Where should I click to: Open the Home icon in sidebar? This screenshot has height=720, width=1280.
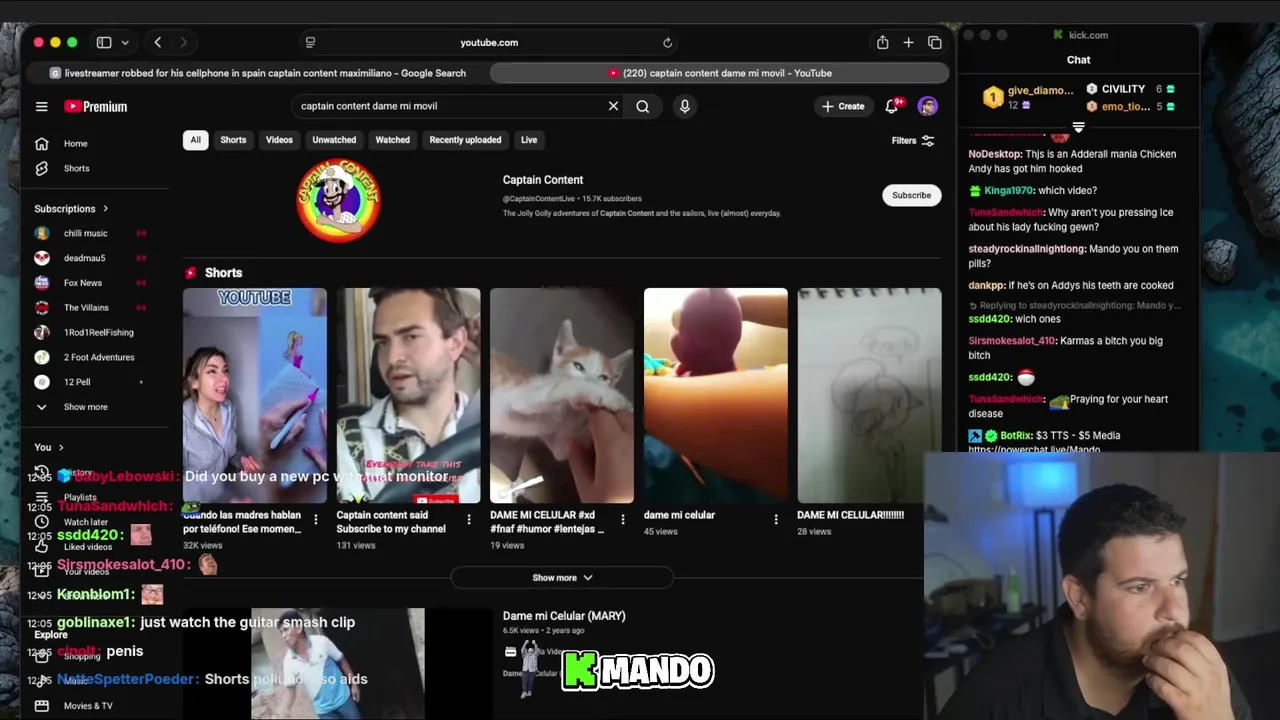pyautogui.click(x=42, y=143)
